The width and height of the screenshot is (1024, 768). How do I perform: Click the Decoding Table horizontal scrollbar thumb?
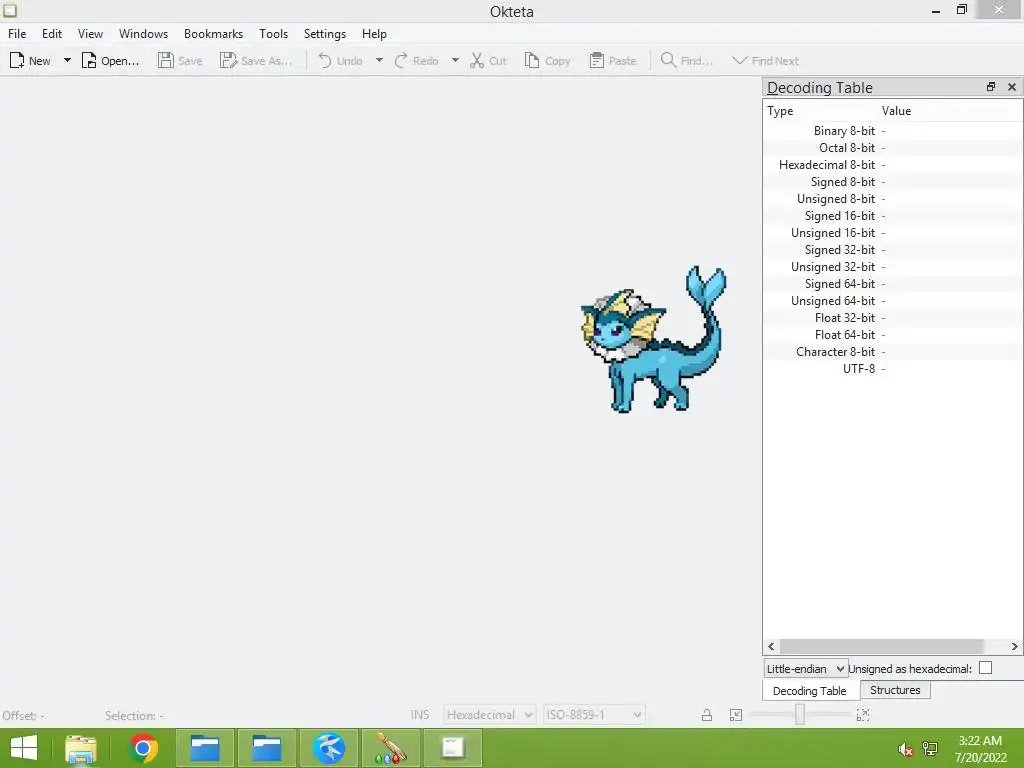[x=882, y=647]
